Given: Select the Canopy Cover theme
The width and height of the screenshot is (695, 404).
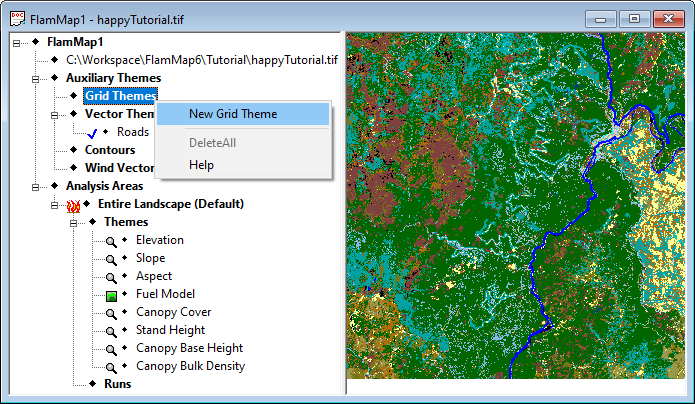Looking at the screenshot, I should 173,312.
